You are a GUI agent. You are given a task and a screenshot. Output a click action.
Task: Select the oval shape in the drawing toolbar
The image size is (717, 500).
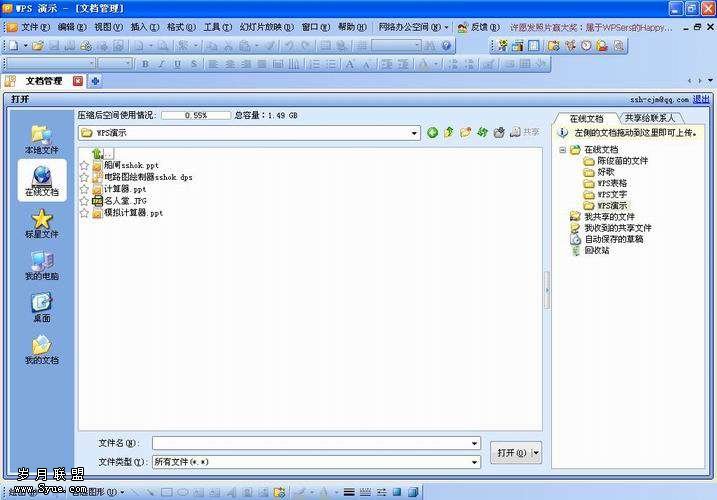[x=182, y=492]
